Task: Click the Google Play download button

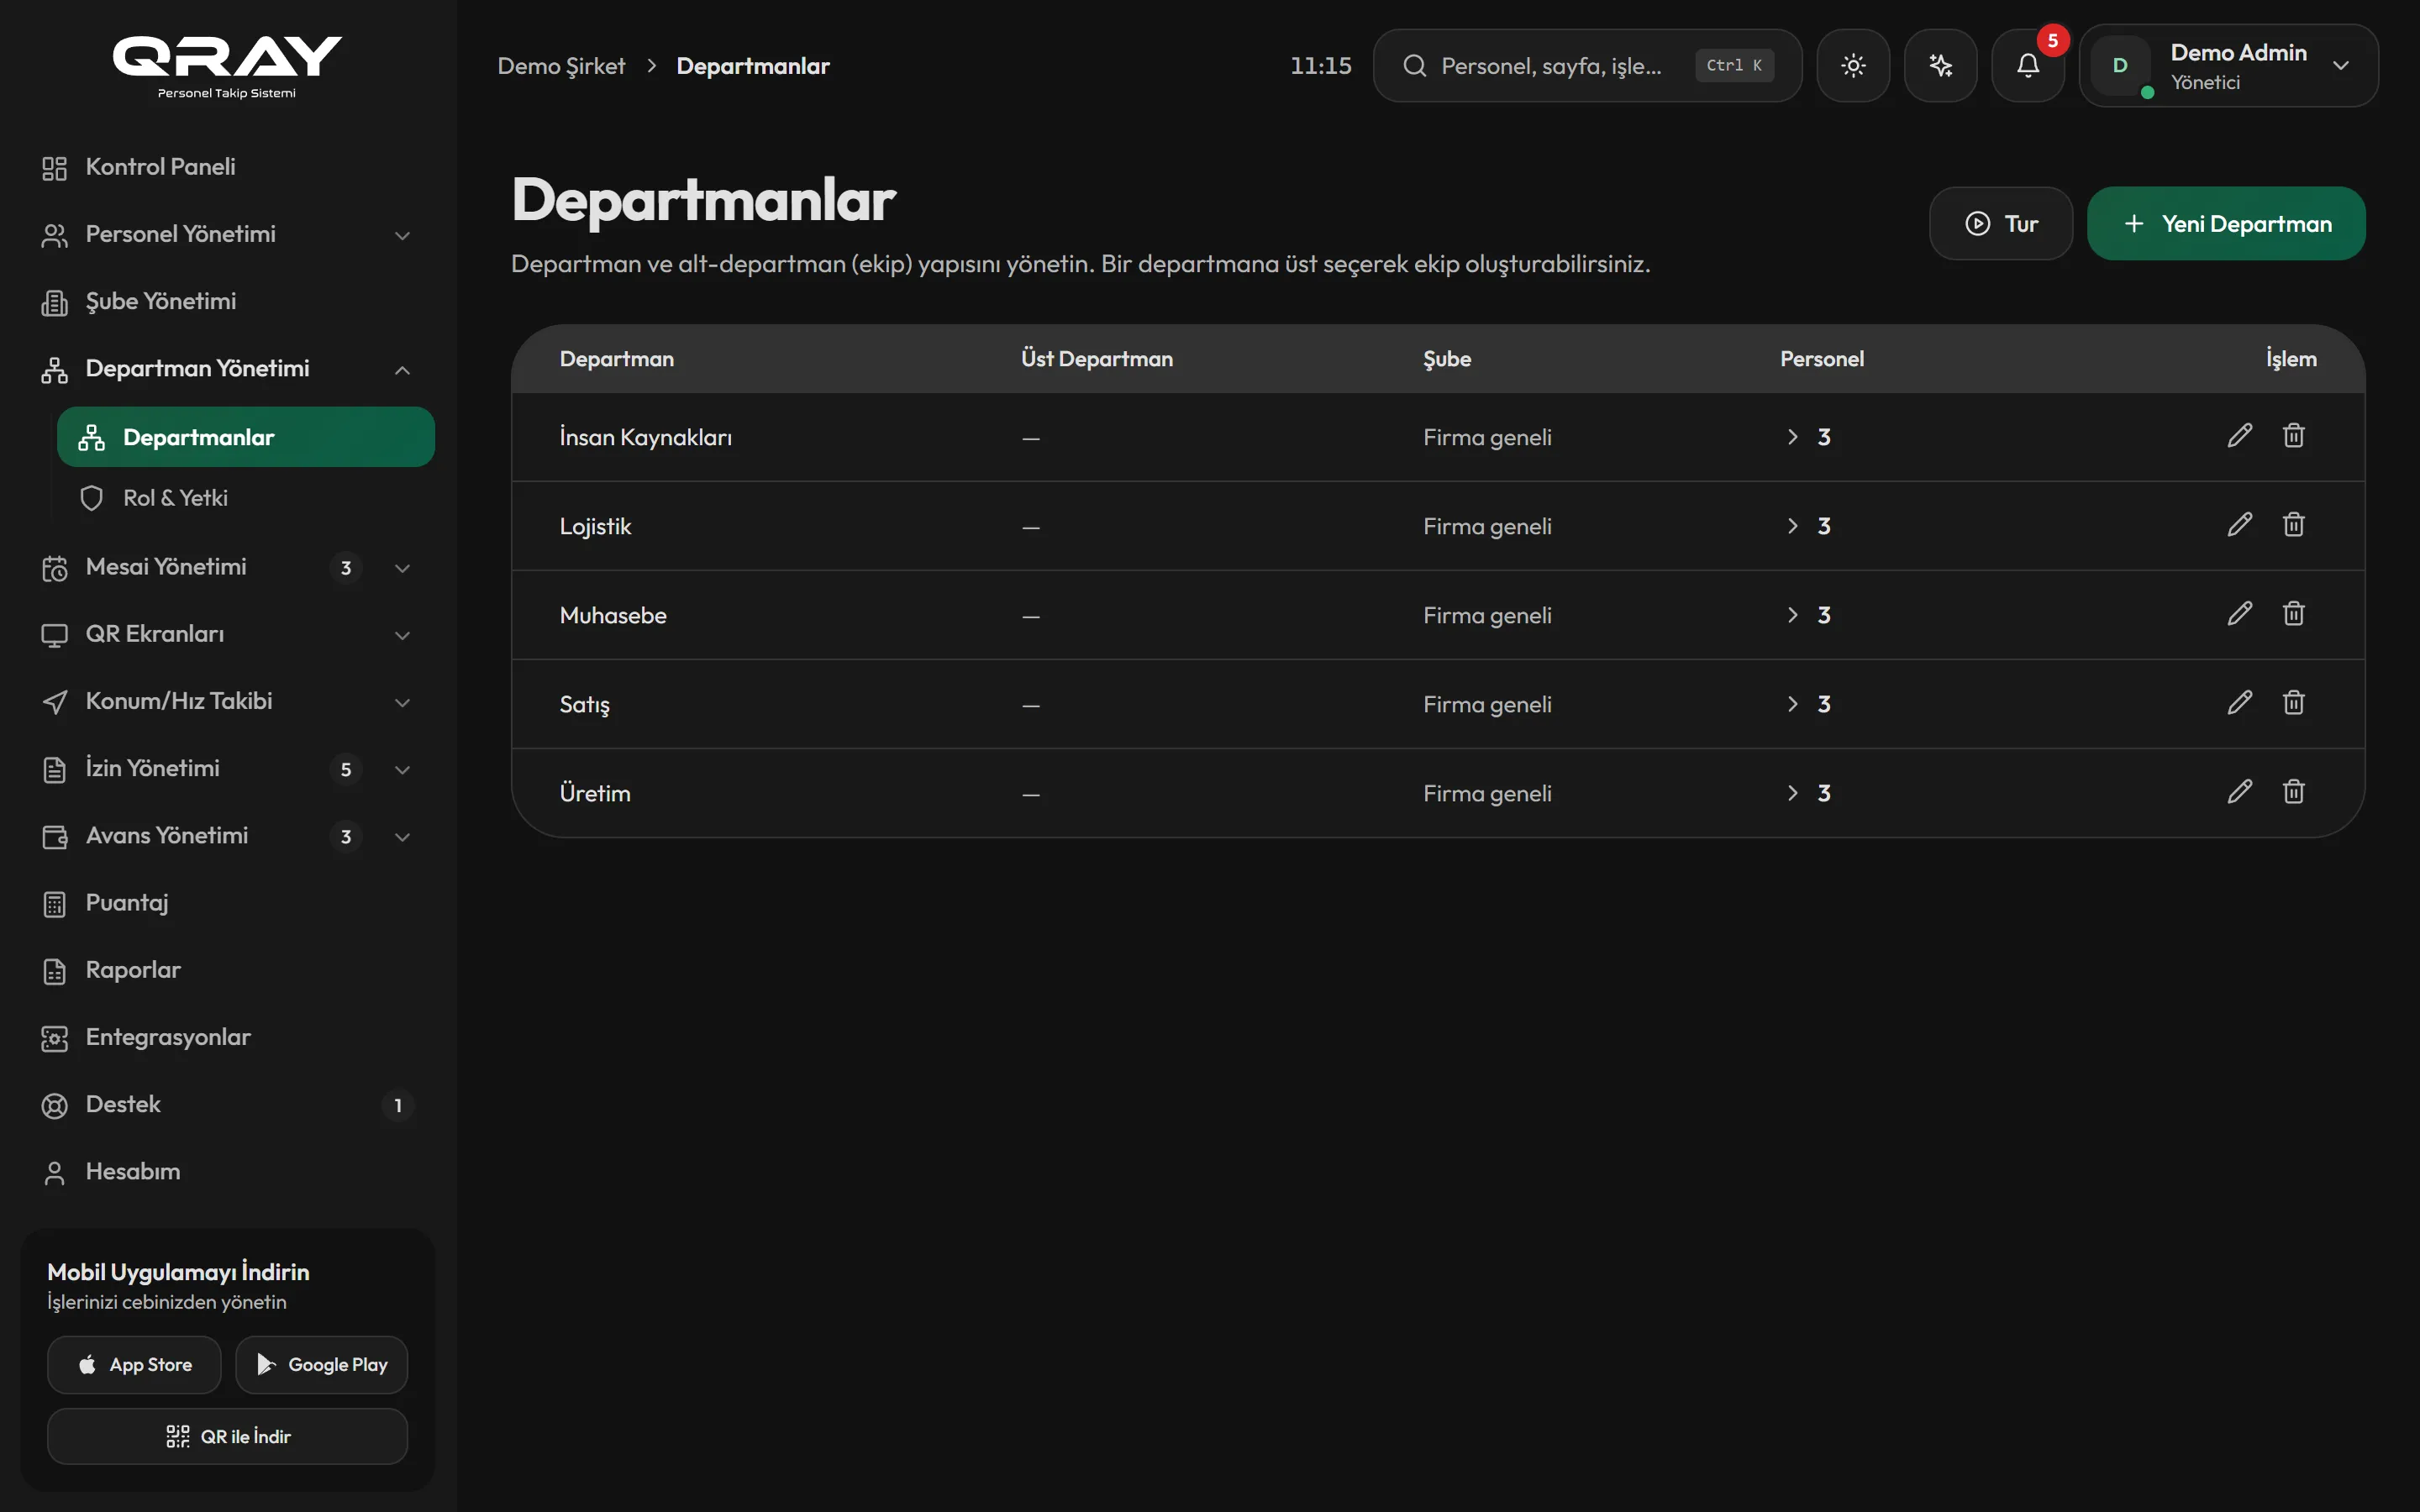Action: [x=322, y=1364]
